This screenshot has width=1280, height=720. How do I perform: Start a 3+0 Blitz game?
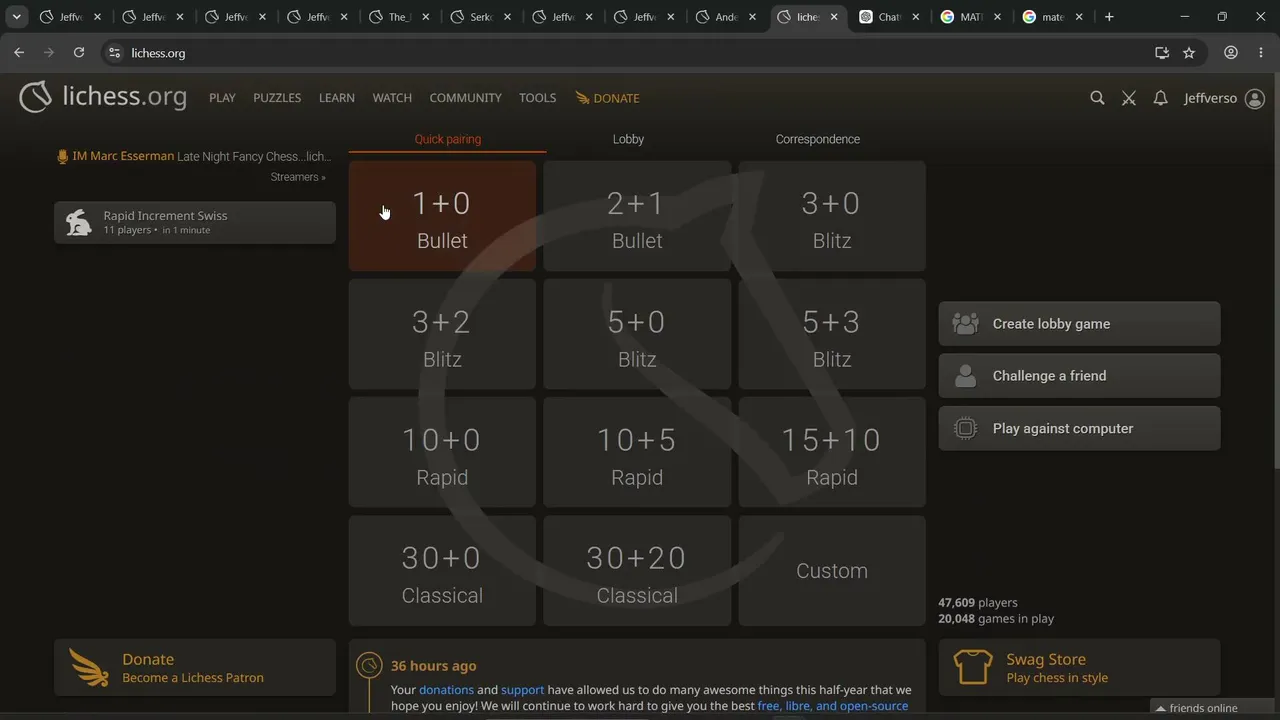click(832, 216)
